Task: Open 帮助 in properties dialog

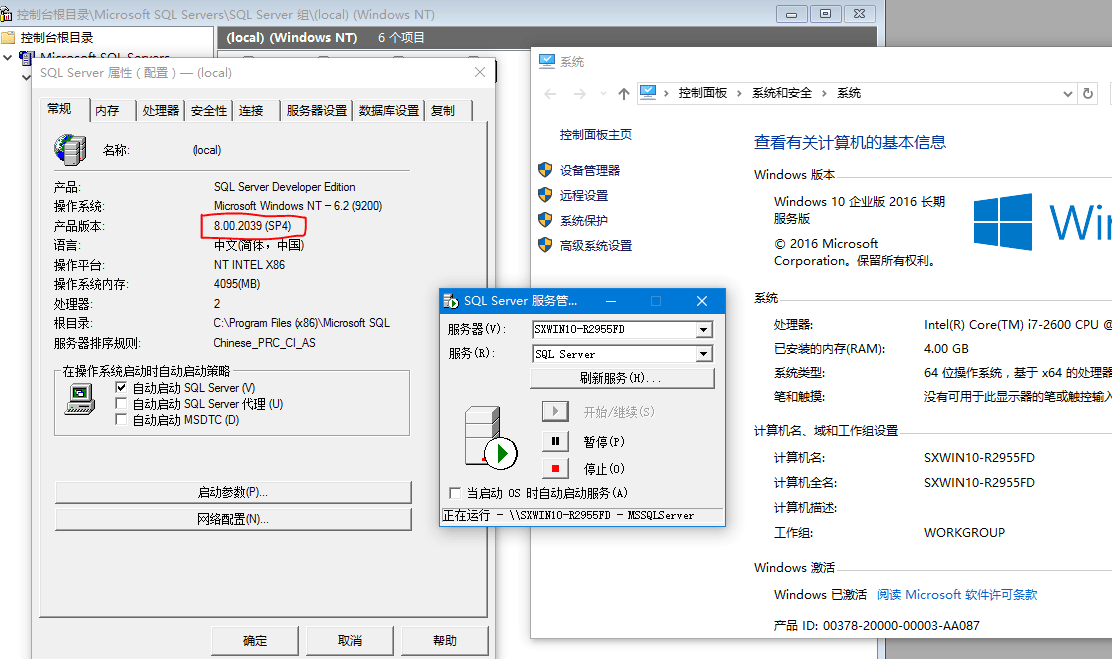Action: 445,640
